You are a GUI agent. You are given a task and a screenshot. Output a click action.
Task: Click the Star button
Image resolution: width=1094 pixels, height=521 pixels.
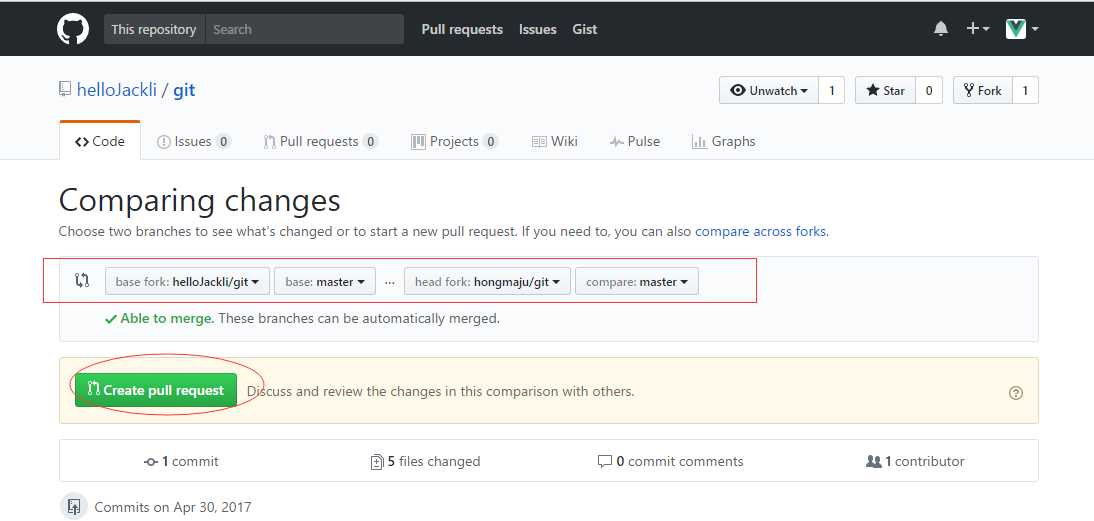pos(884,90)
